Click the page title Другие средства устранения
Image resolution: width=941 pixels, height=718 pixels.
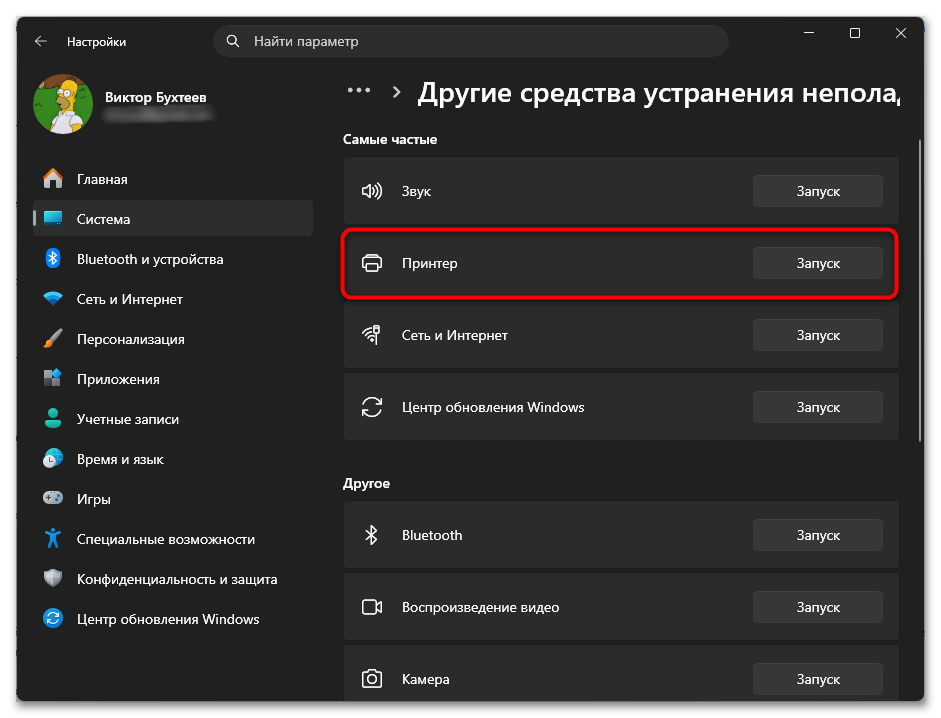[658, 93]
